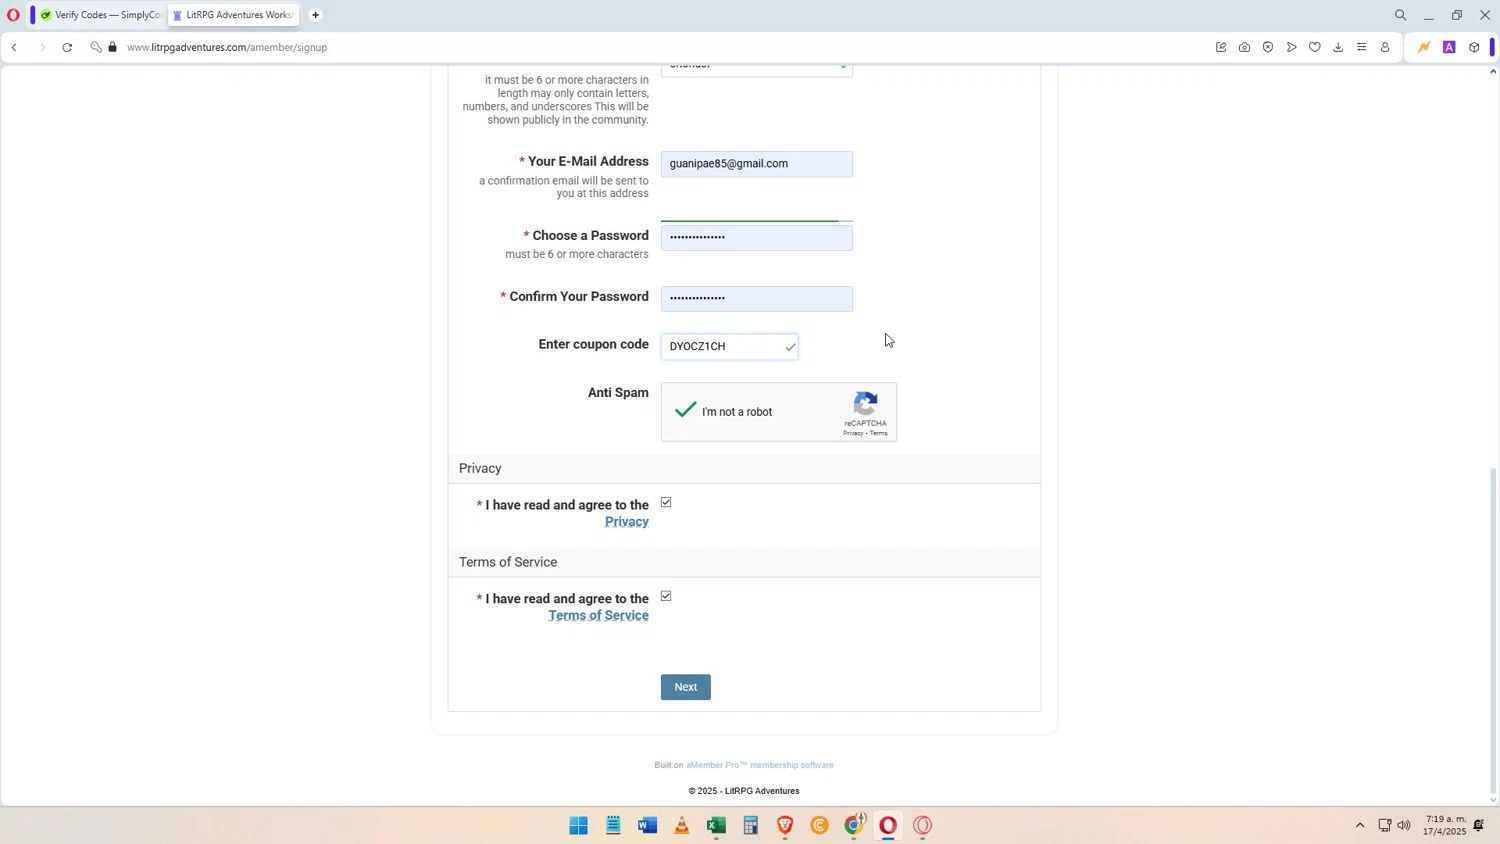This screenshot has height=844, width=1500.
Task: Open the send flow arrow icon
Action: 1291,47
